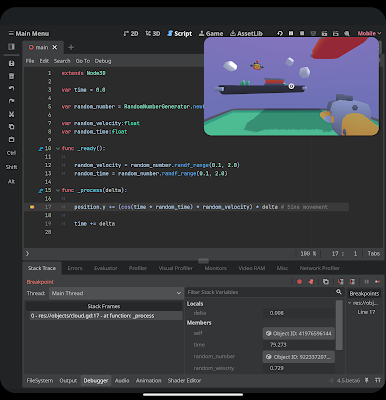Click the scissors cut icon in sidebar

11,114
